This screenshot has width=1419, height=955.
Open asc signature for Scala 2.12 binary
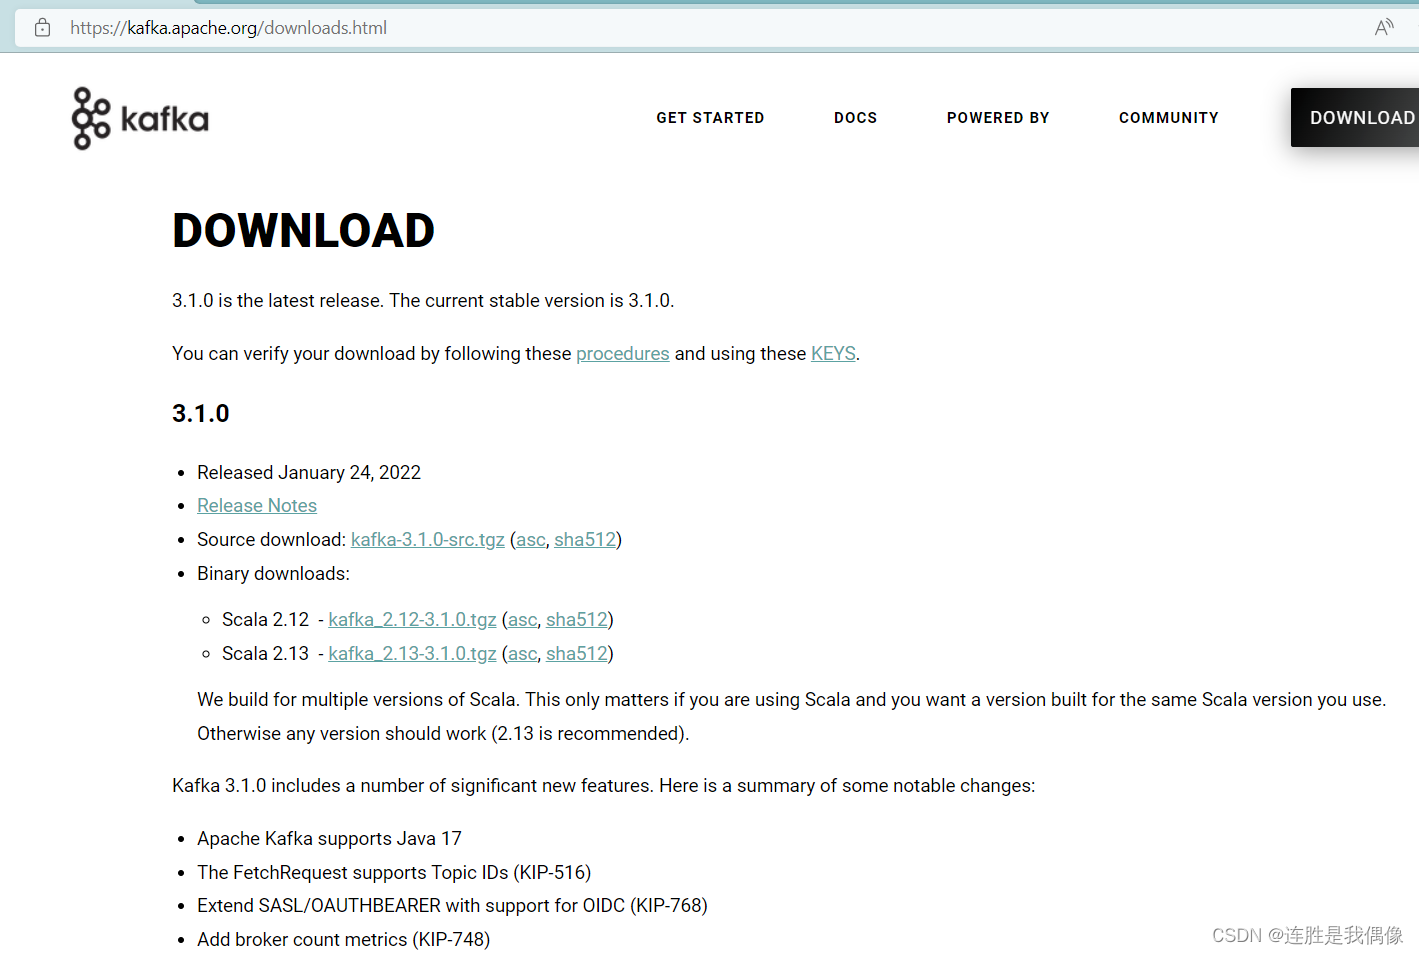click(523, 620)
